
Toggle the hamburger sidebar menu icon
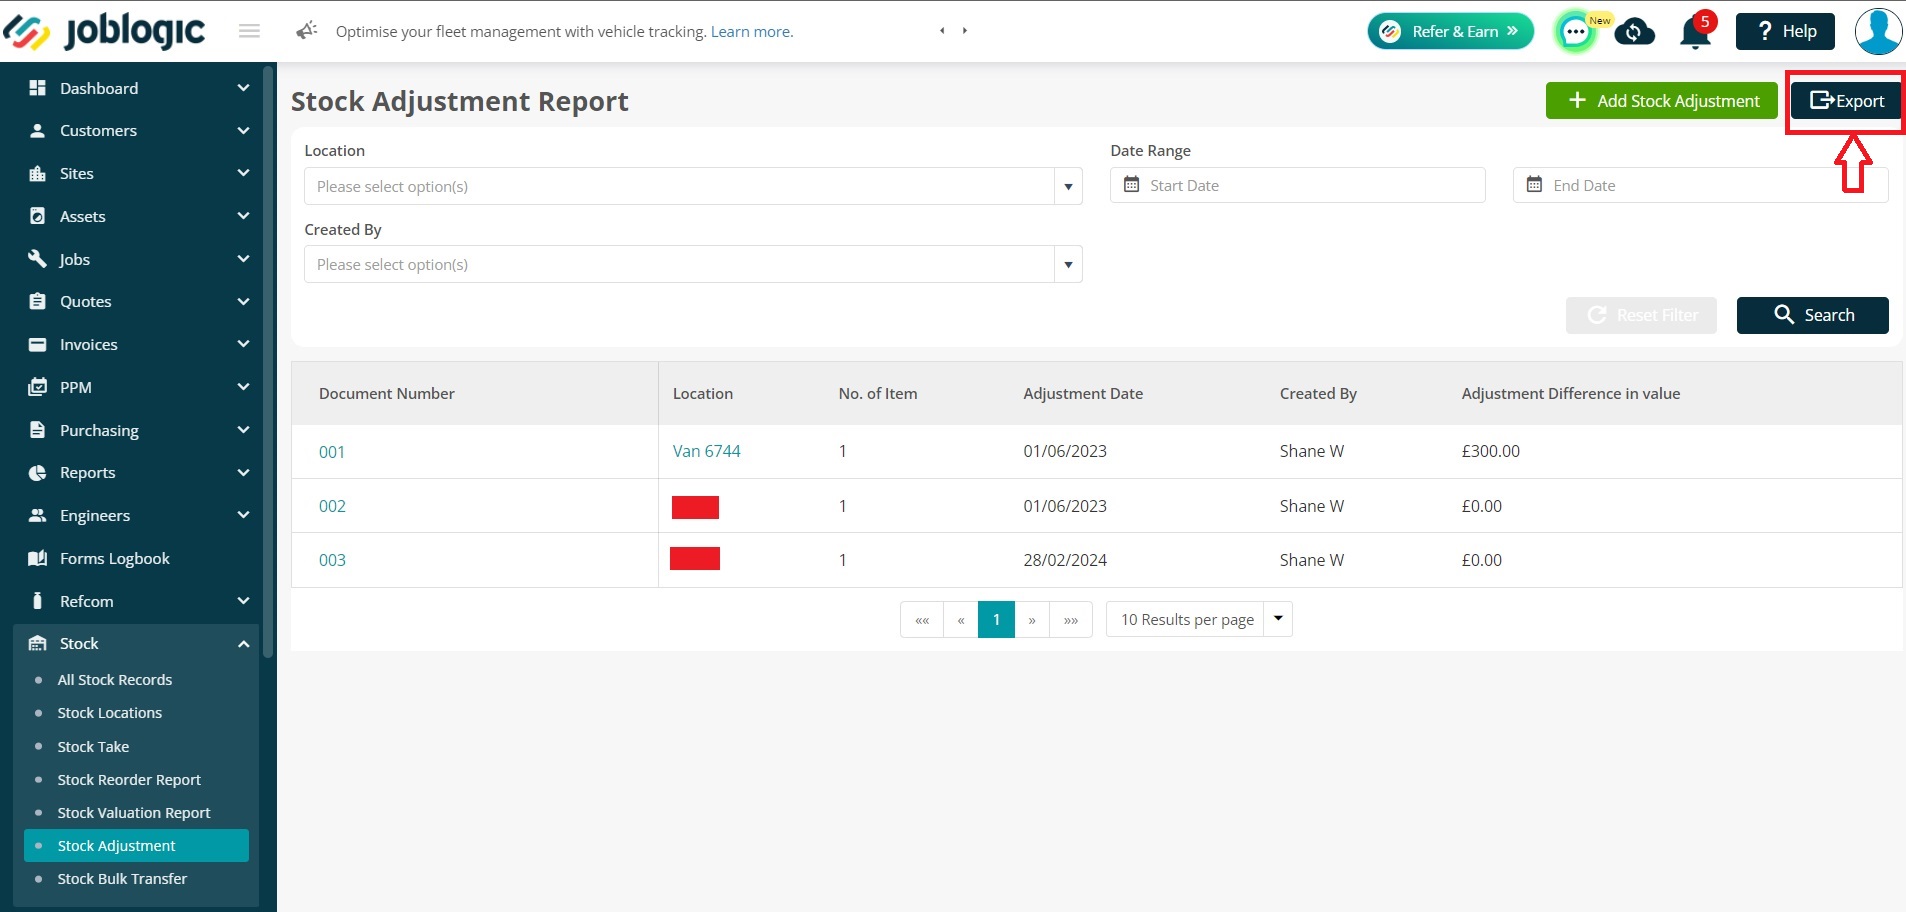(x=249, y=31)
